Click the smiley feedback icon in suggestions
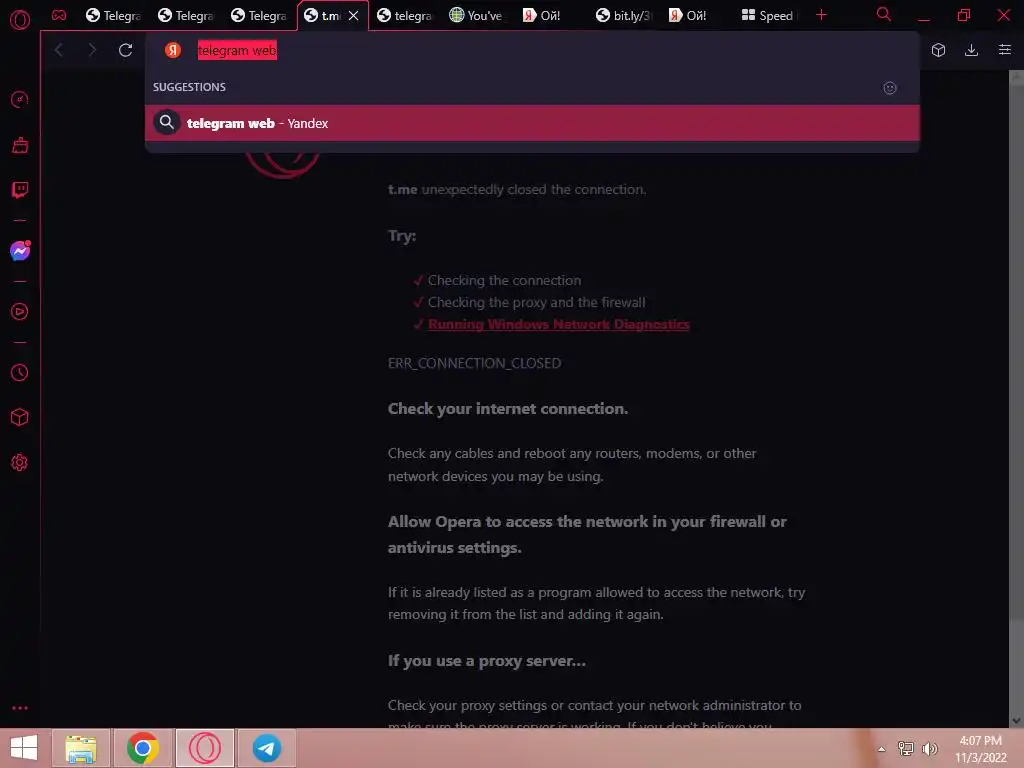 tap(889, 88)
